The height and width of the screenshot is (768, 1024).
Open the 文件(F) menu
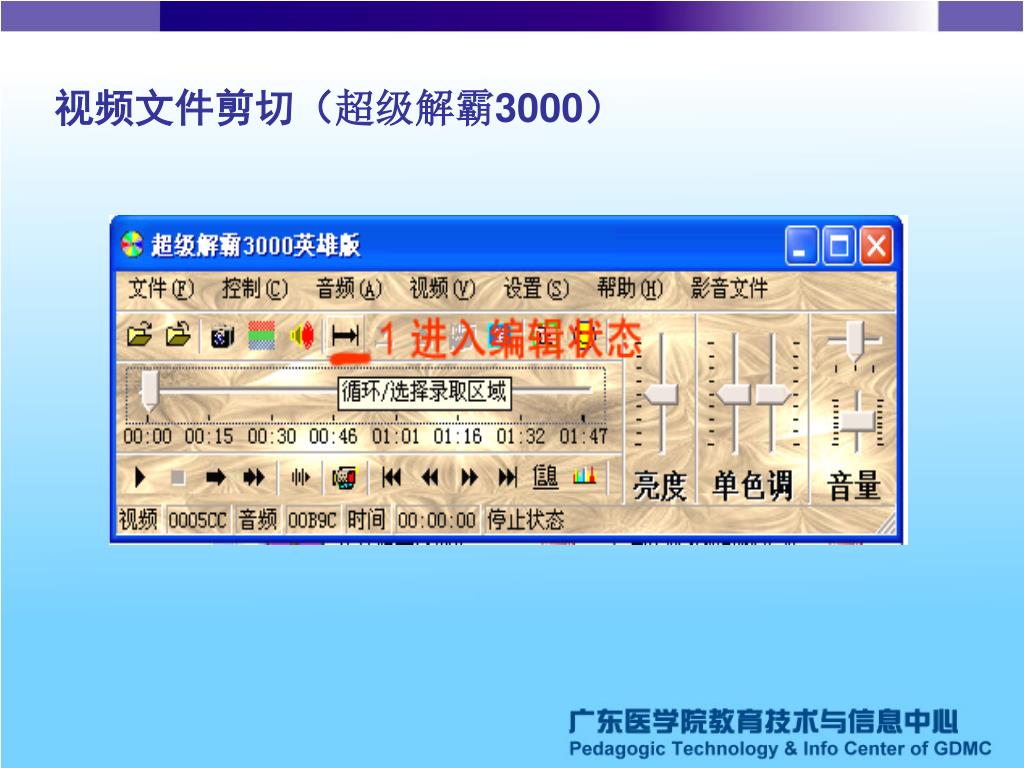[x=161, y=288]
